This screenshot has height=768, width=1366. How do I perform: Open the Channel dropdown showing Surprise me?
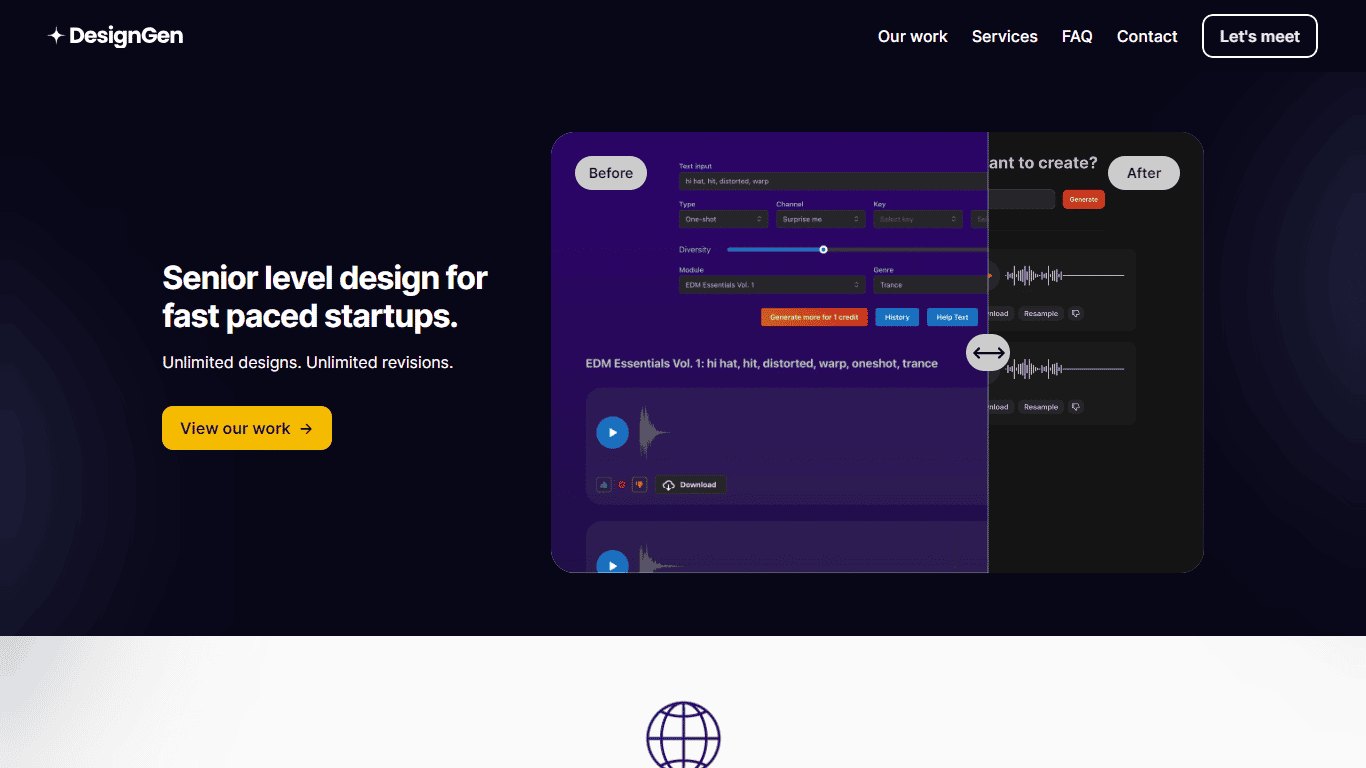pyautogui.click(x=820, y=219)
